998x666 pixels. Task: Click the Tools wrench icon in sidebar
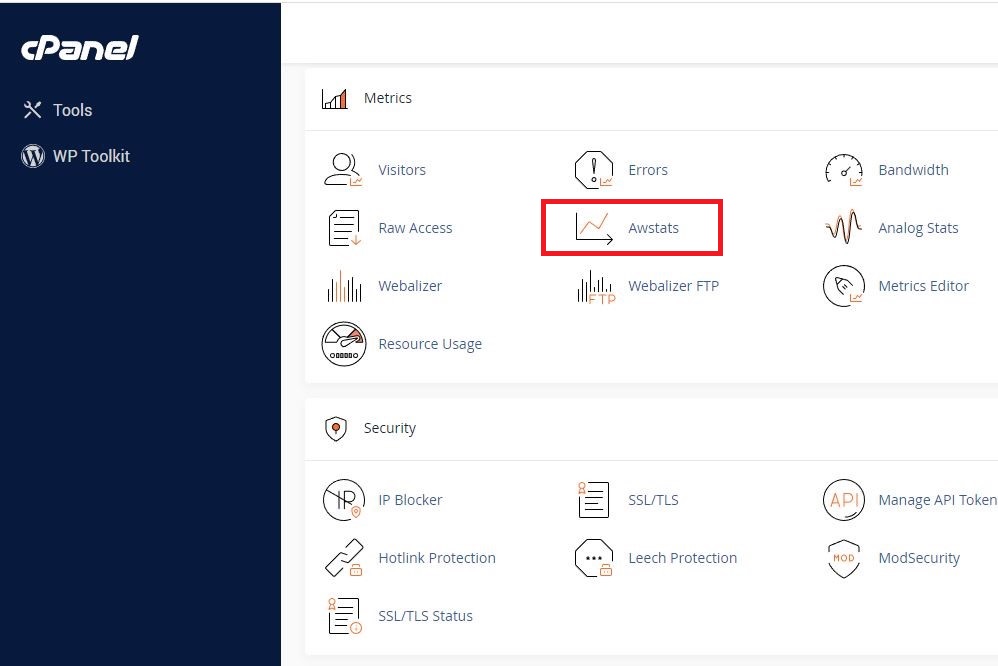click(32, 110)
